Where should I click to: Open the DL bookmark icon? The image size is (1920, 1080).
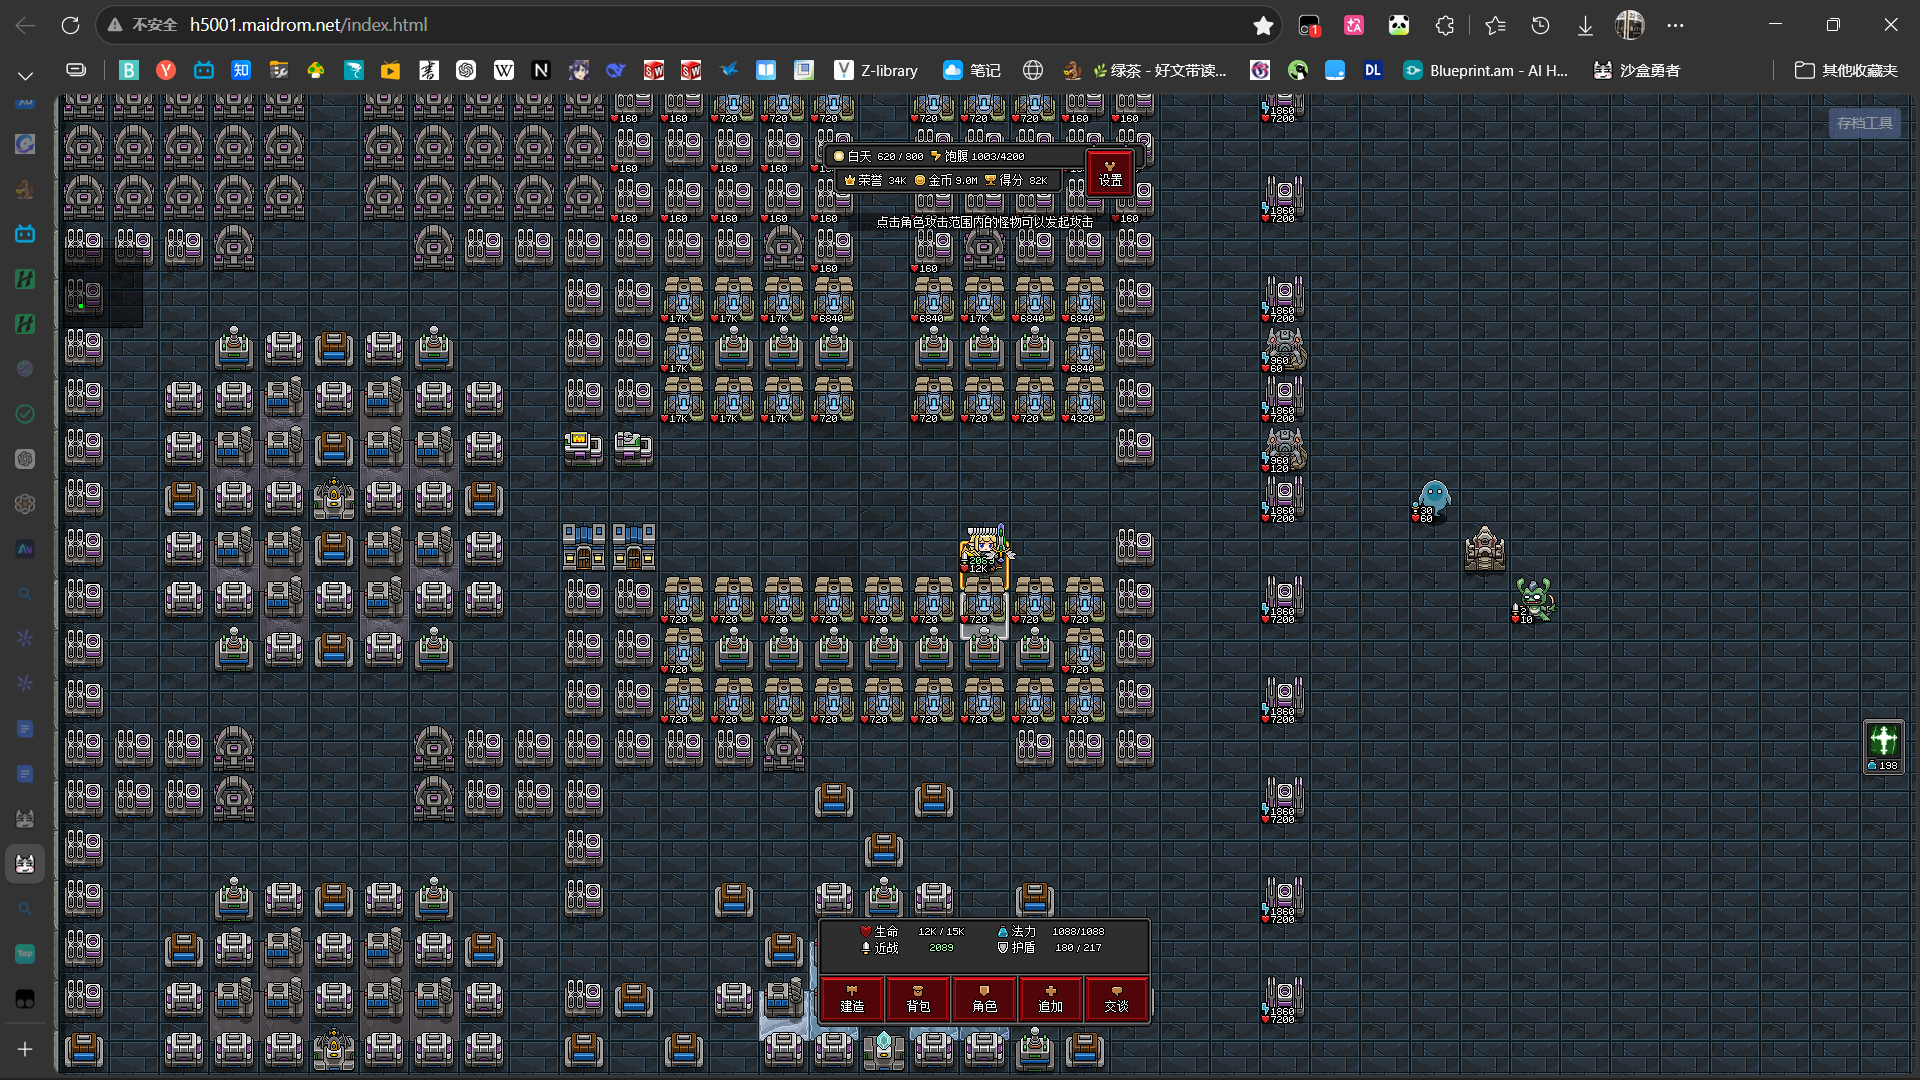[1373, 70]
